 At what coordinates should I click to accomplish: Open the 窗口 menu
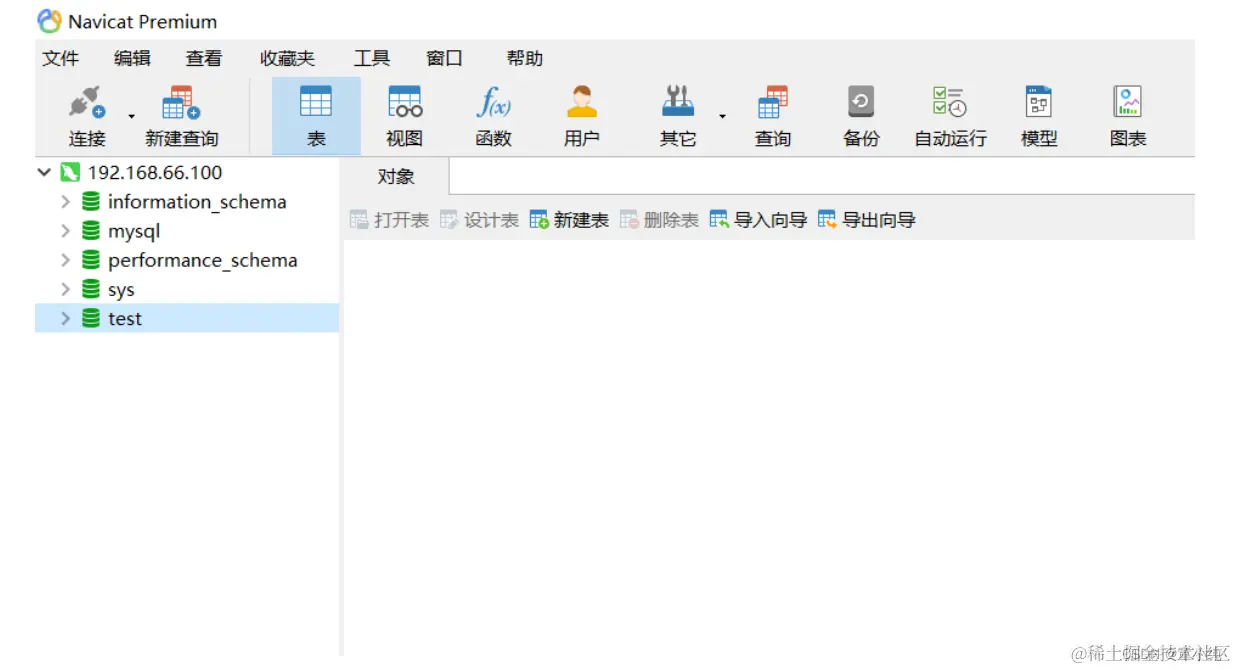(444, 58)
